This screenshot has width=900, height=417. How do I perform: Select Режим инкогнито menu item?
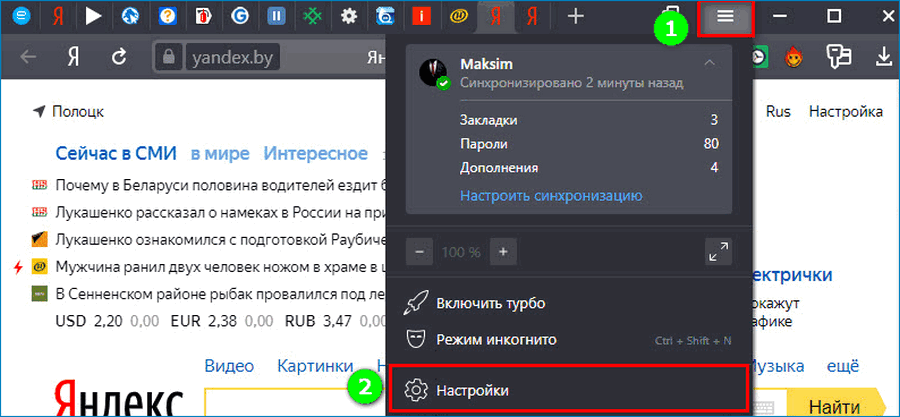[568, 340]
